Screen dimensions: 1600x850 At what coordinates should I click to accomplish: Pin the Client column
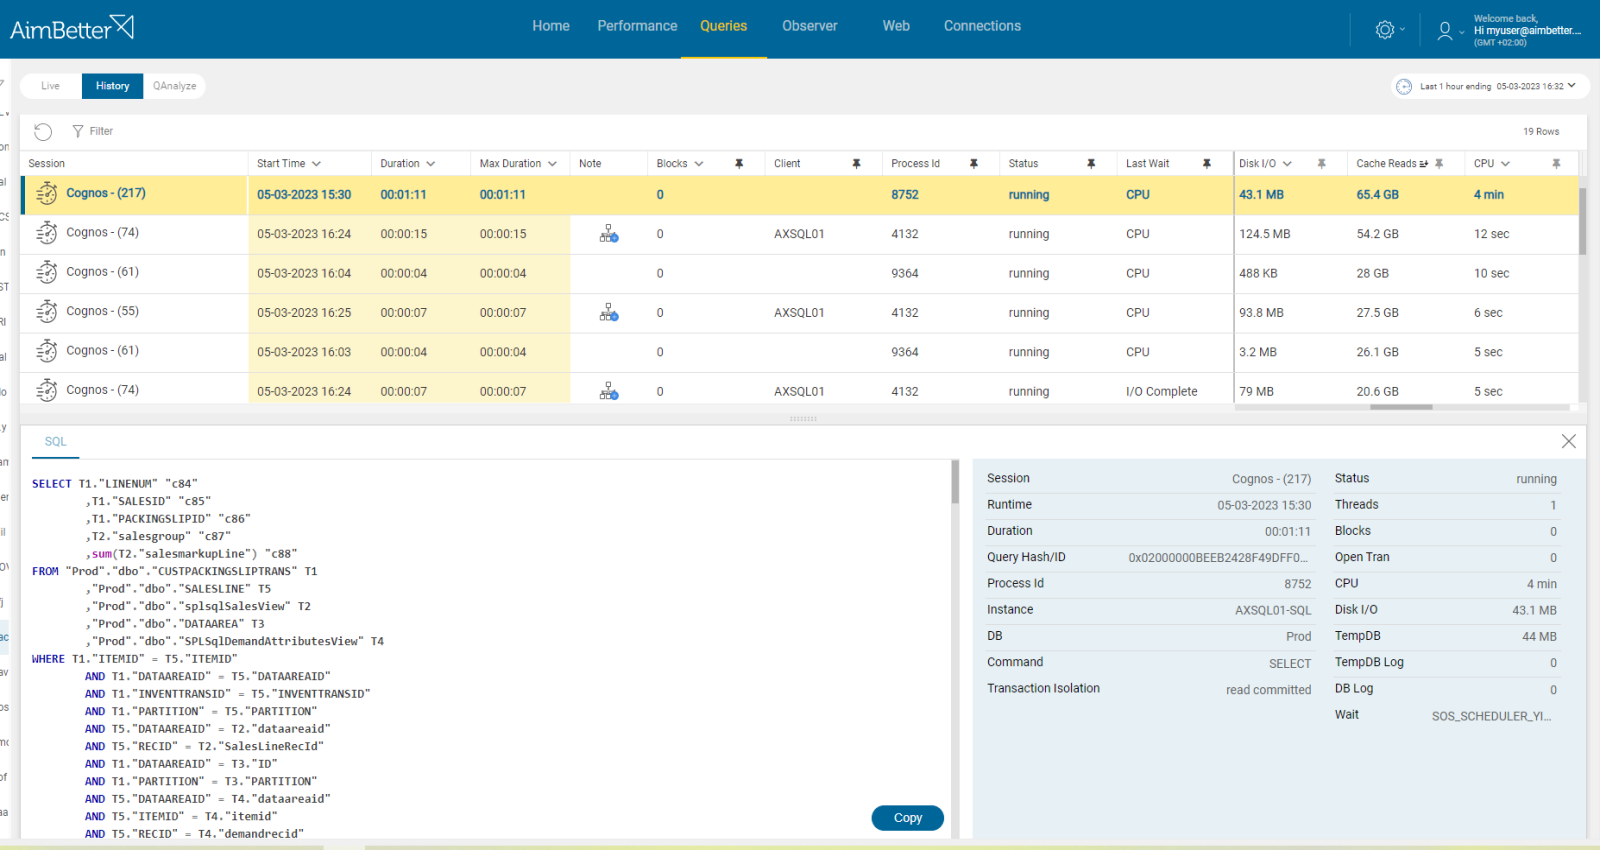[857, 163]
